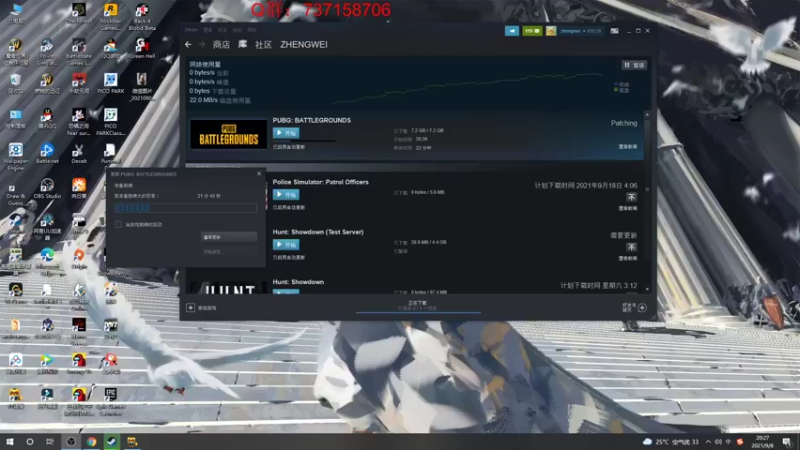Pause all downloads with the 暂停 button
This screenshot has width=800, height=450.
[634, 65]
